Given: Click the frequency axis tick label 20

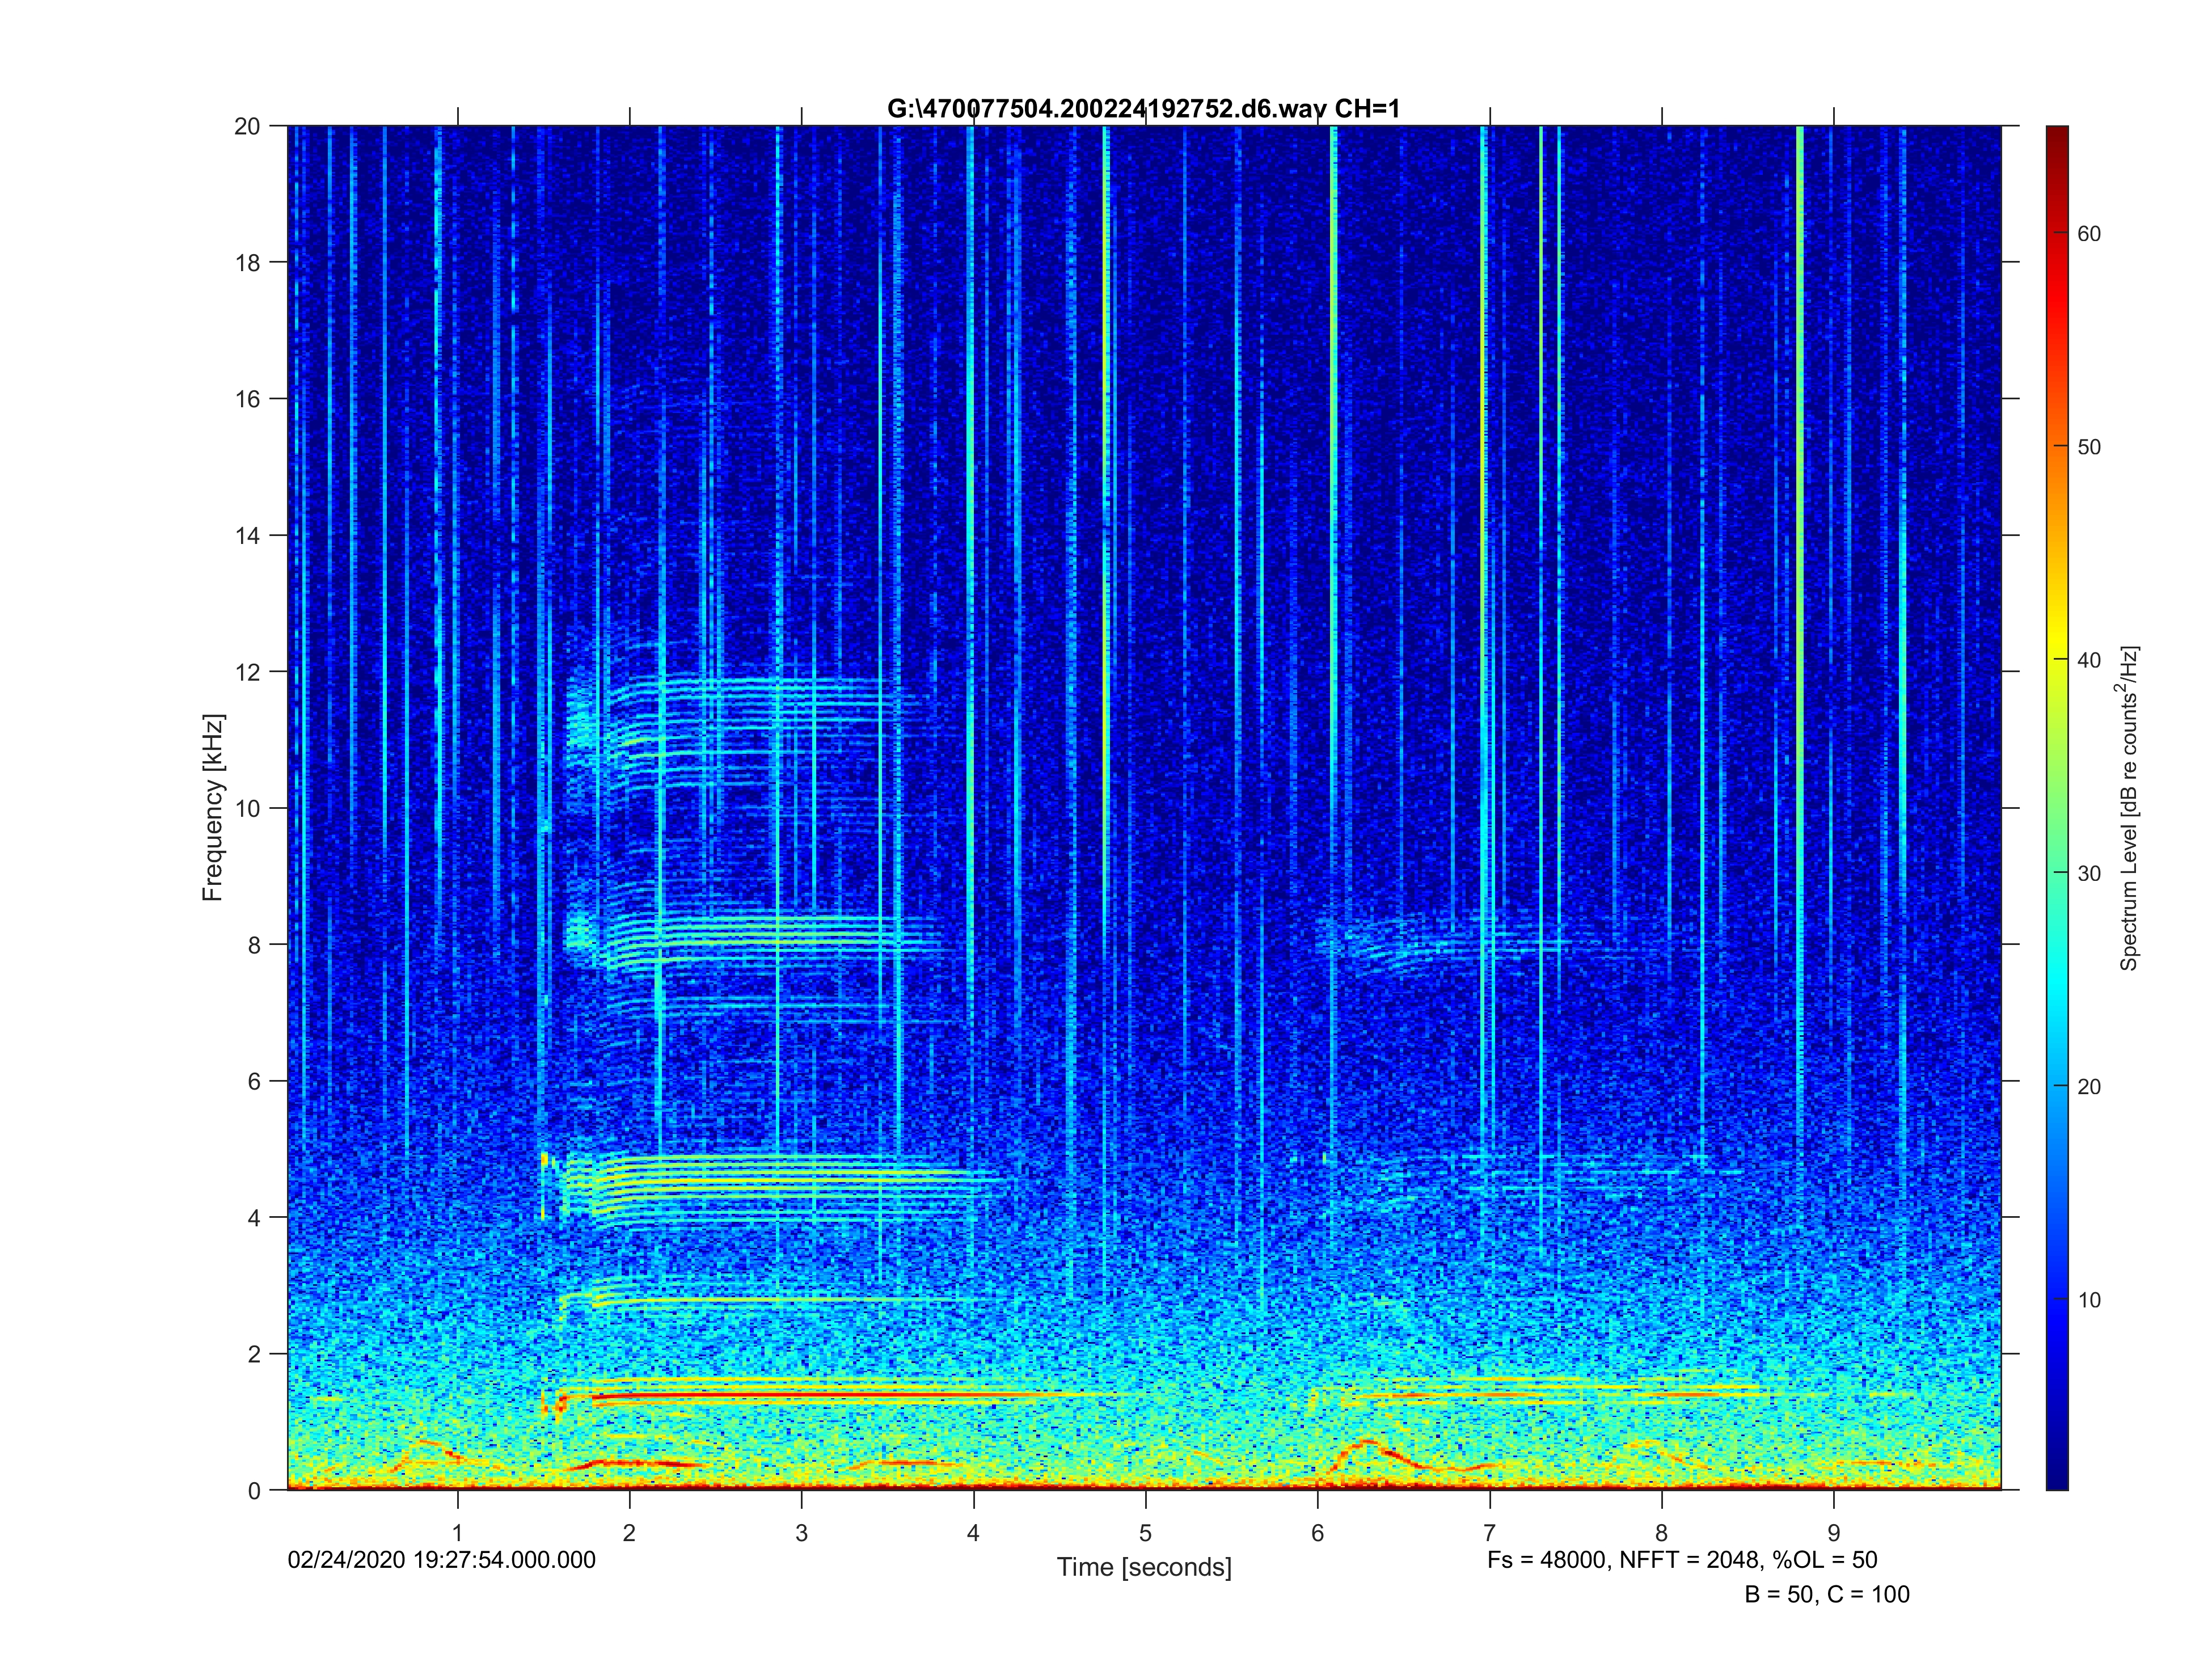Looking at the screenshot, I should click(247, 126).
